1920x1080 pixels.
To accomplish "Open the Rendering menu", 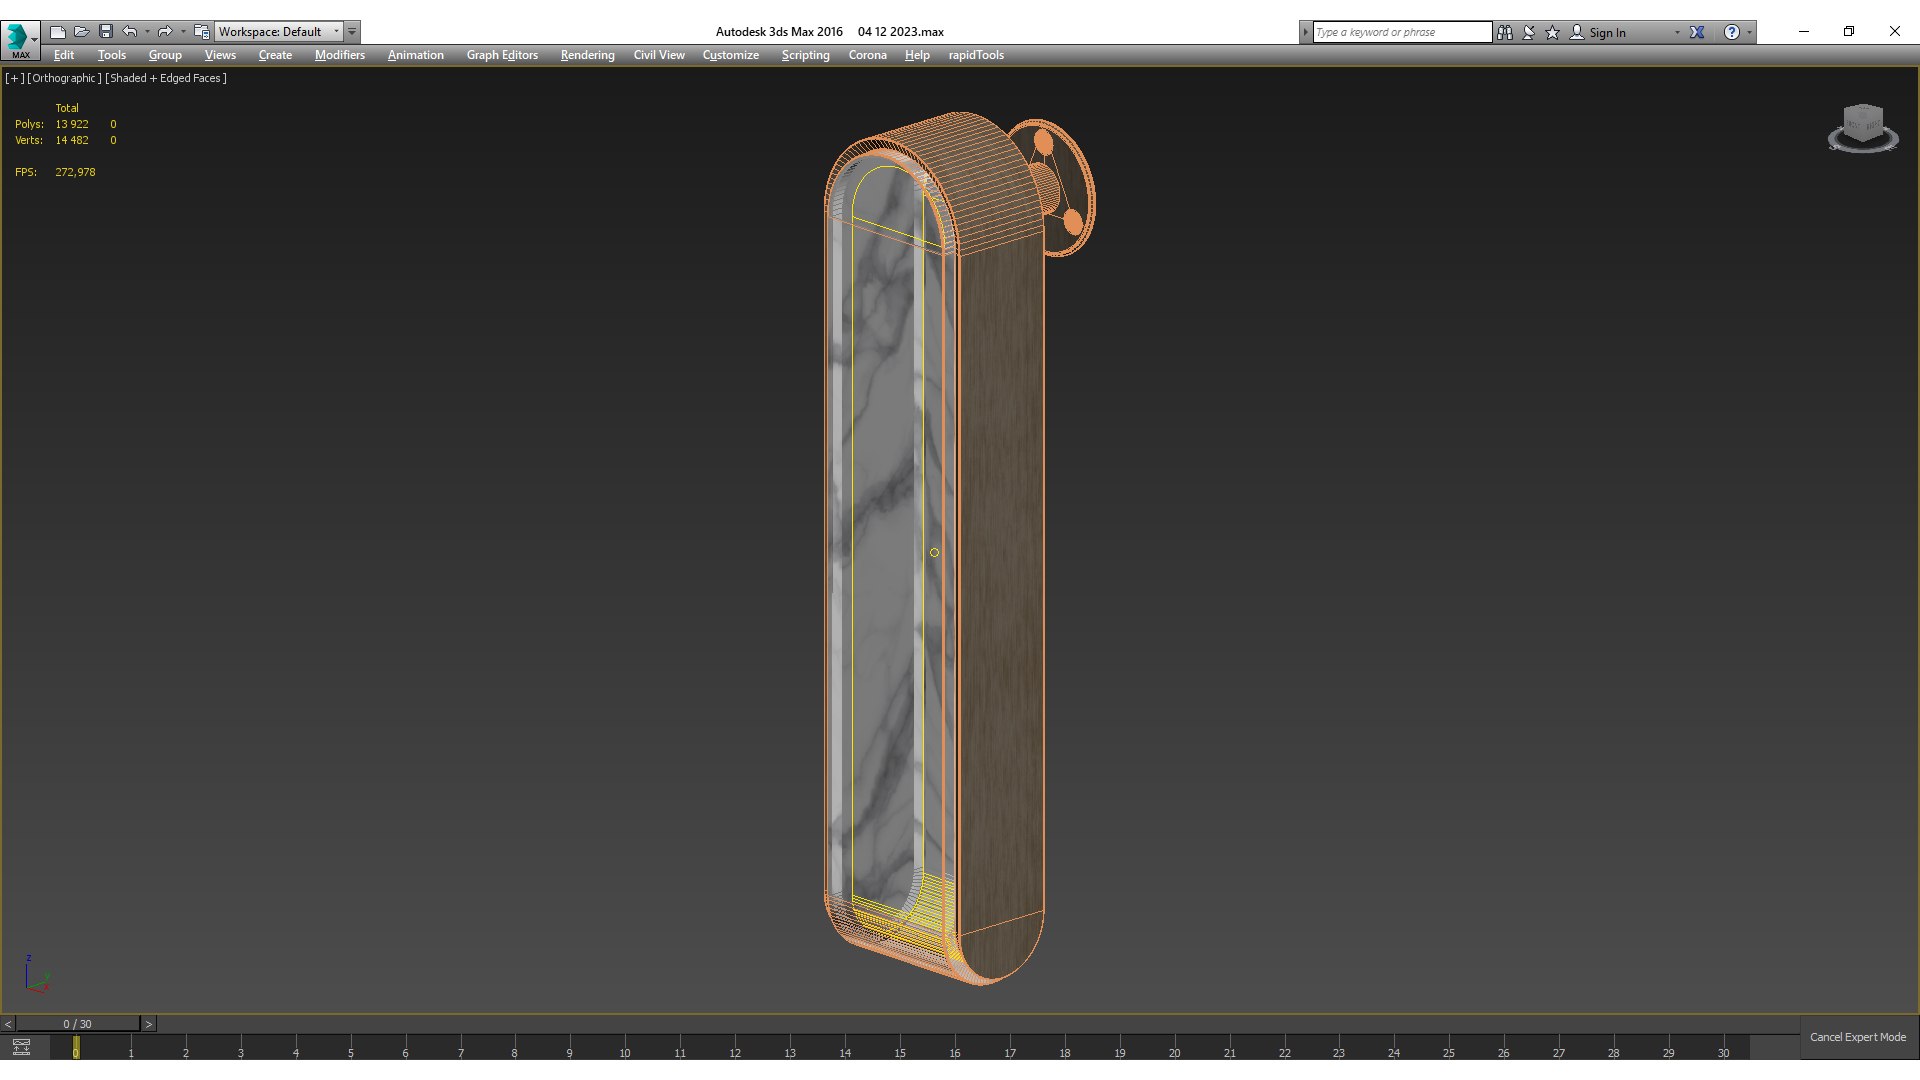I will coord(587,55).
